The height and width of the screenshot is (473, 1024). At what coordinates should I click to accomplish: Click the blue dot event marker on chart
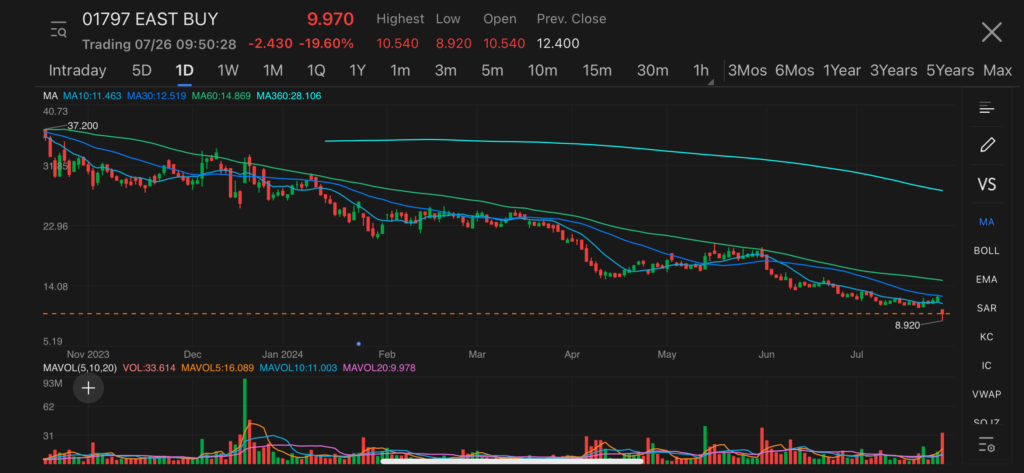(358, 343)
